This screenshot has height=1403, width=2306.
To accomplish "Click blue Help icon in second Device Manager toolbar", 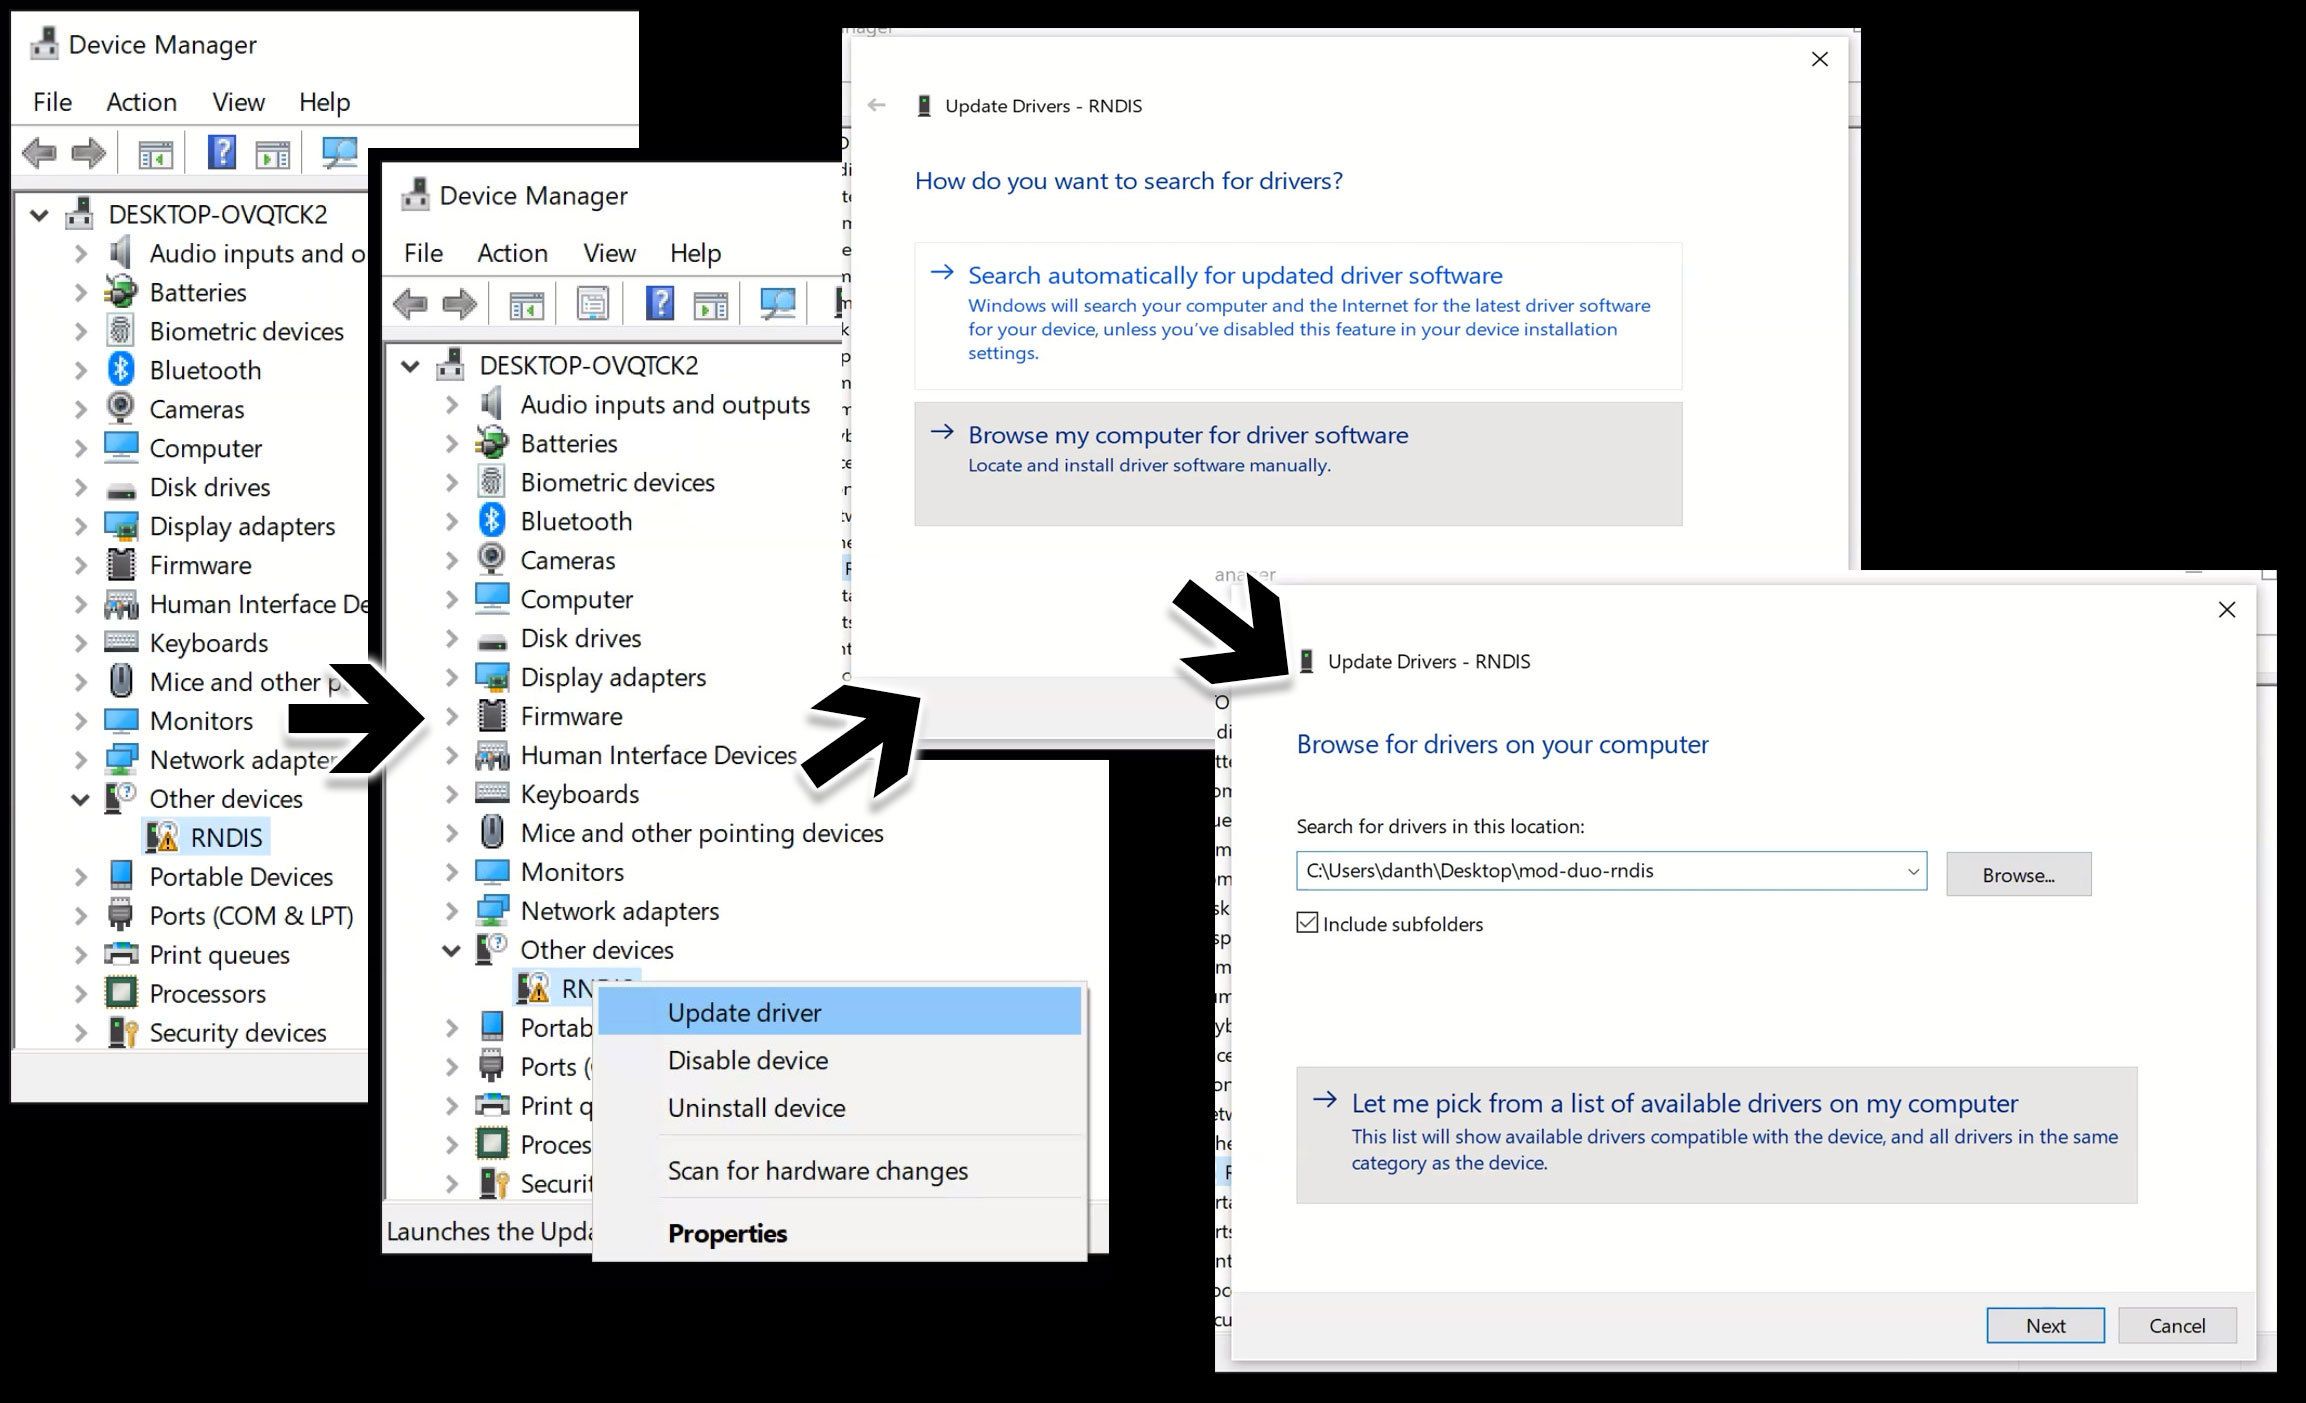I will click(x=659, y=304).
